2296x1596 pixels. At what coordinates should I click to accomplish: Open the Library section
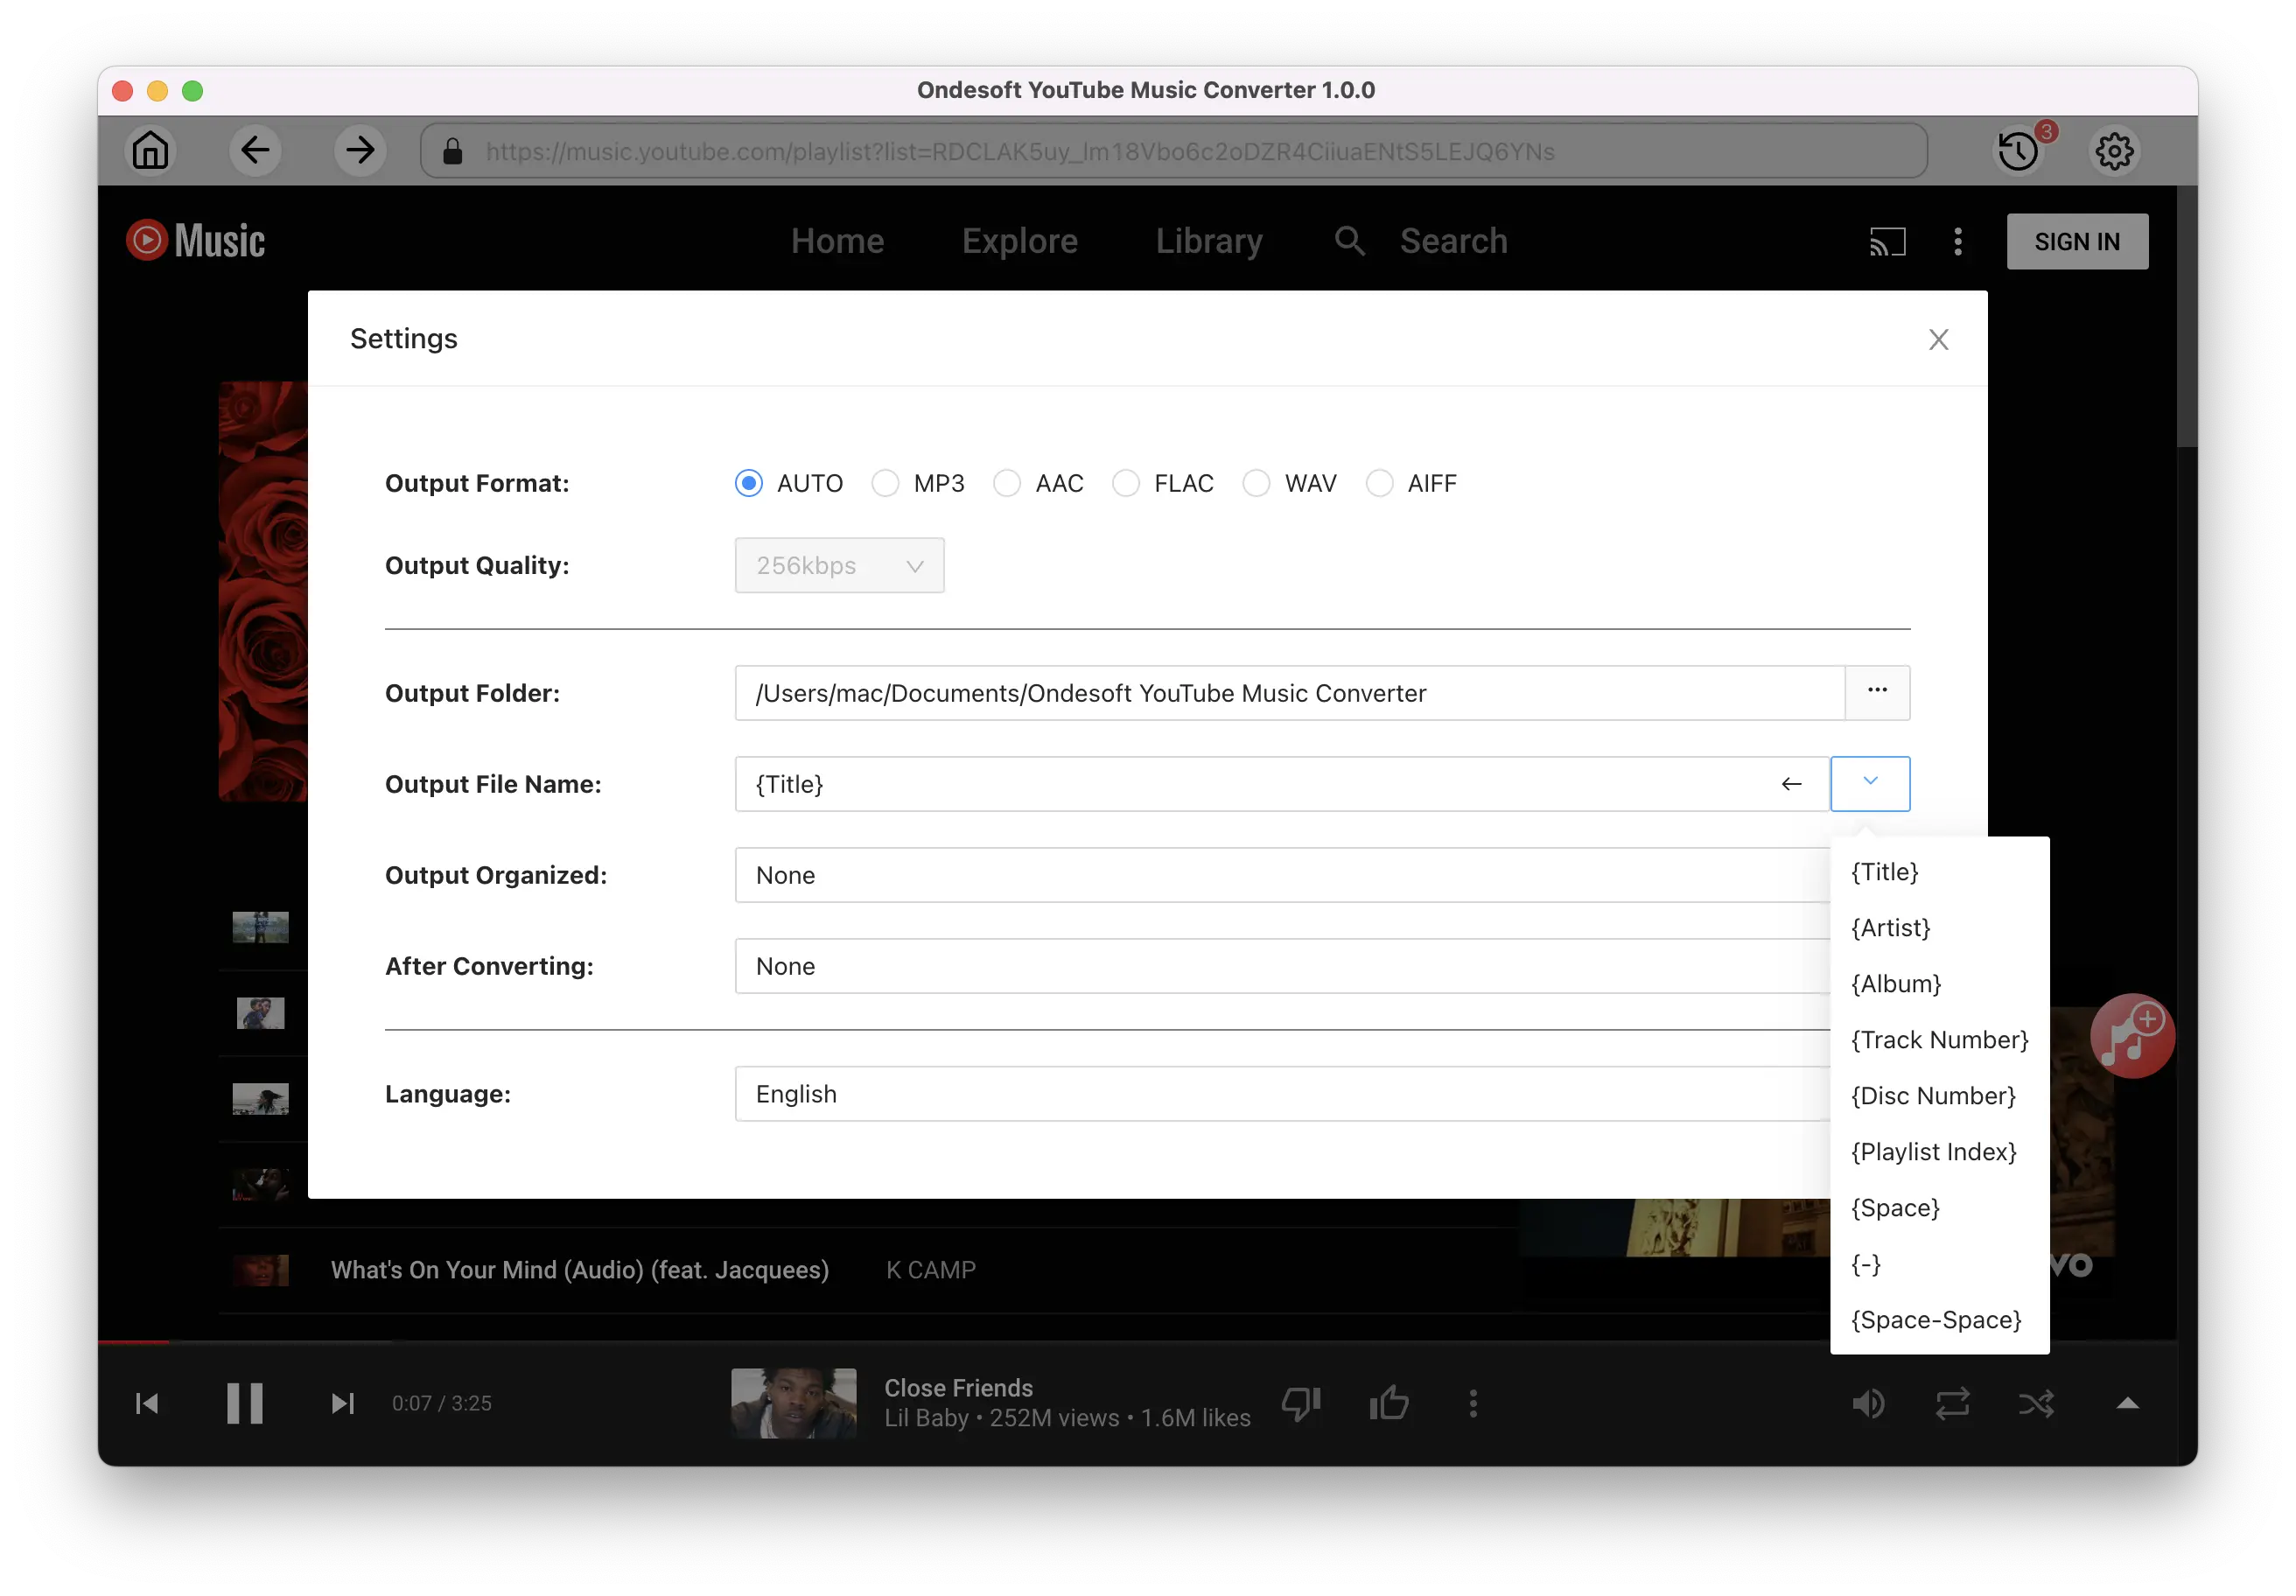click(x=1208, y=241)
